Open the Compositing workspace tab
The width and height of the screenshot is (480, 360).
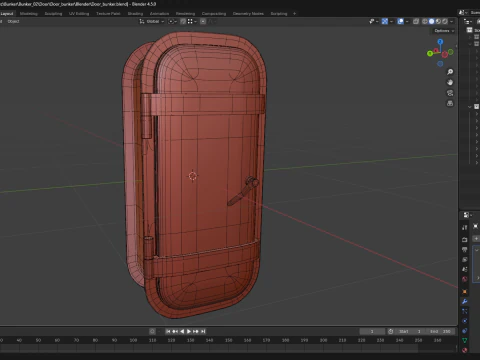point(214,14)
